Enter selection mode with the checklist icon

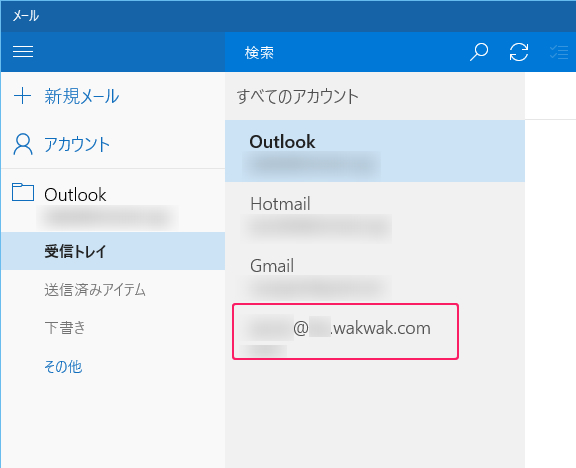point(559,52)
